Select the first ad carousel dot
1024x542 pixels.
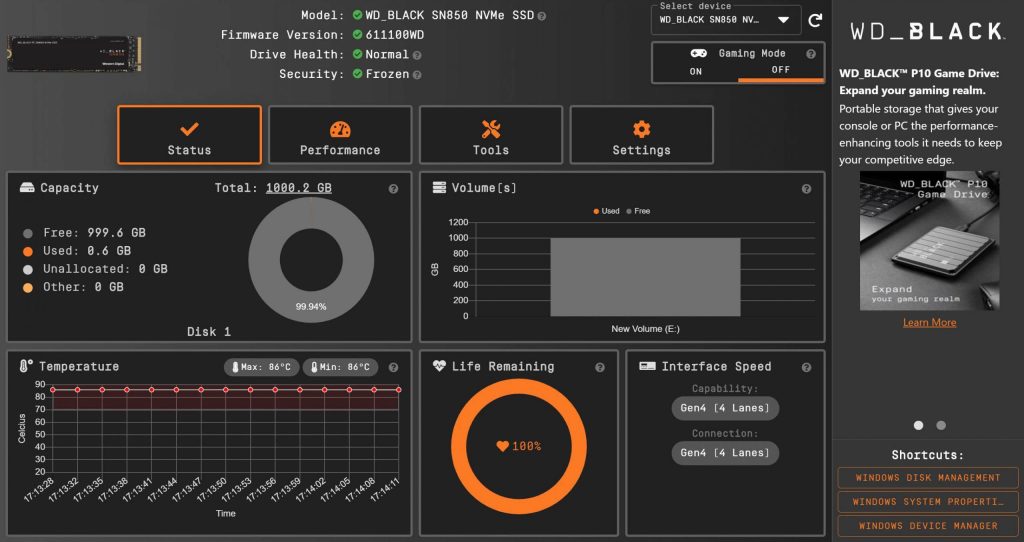918,425
